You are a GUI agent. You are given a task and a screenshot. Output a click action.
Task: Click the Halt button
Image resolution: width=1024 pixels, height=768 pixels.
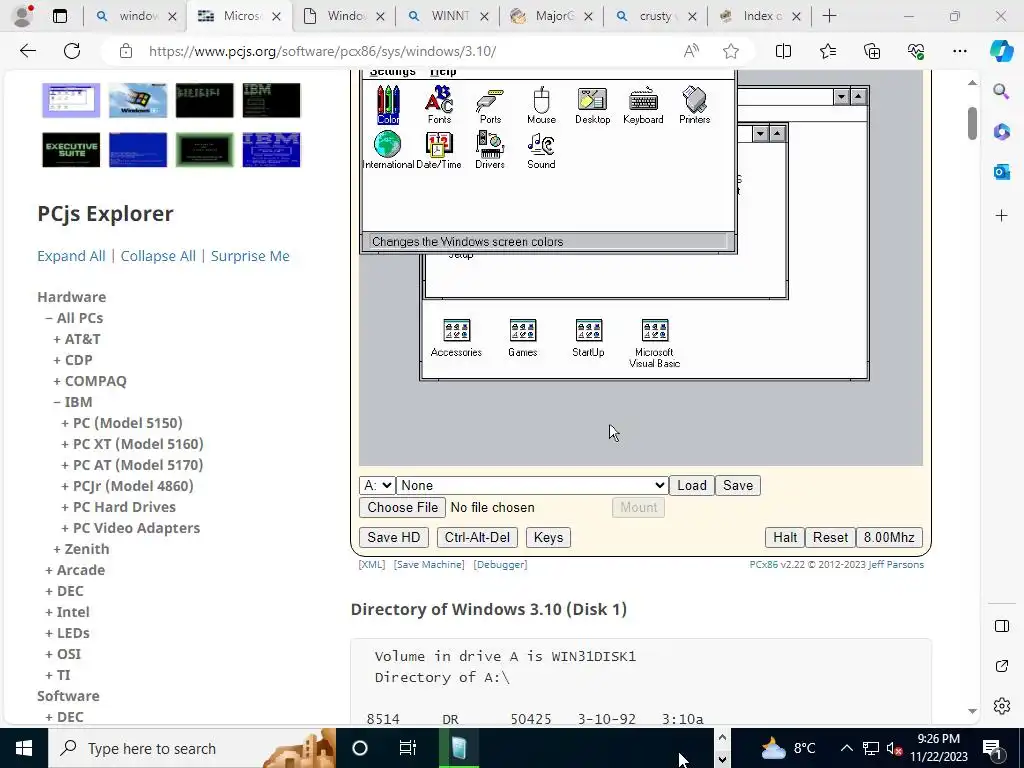tap(785, 537)
